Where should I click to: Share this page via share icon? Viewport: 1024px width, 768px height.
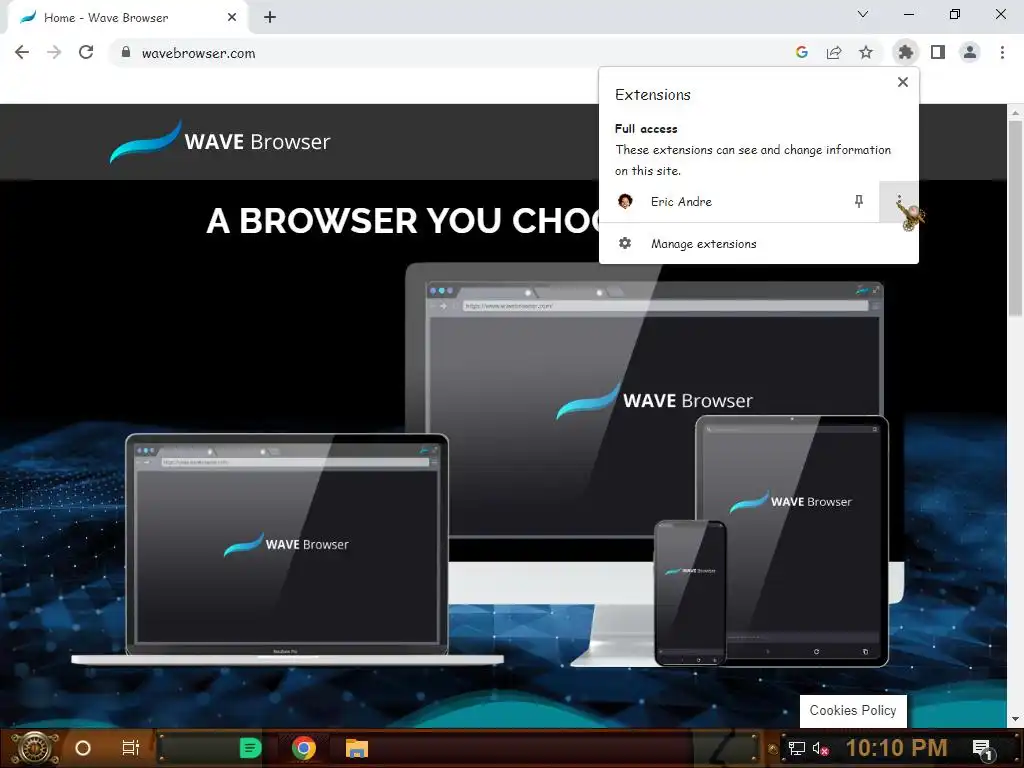pyautogui.click(x=834, y=53)
